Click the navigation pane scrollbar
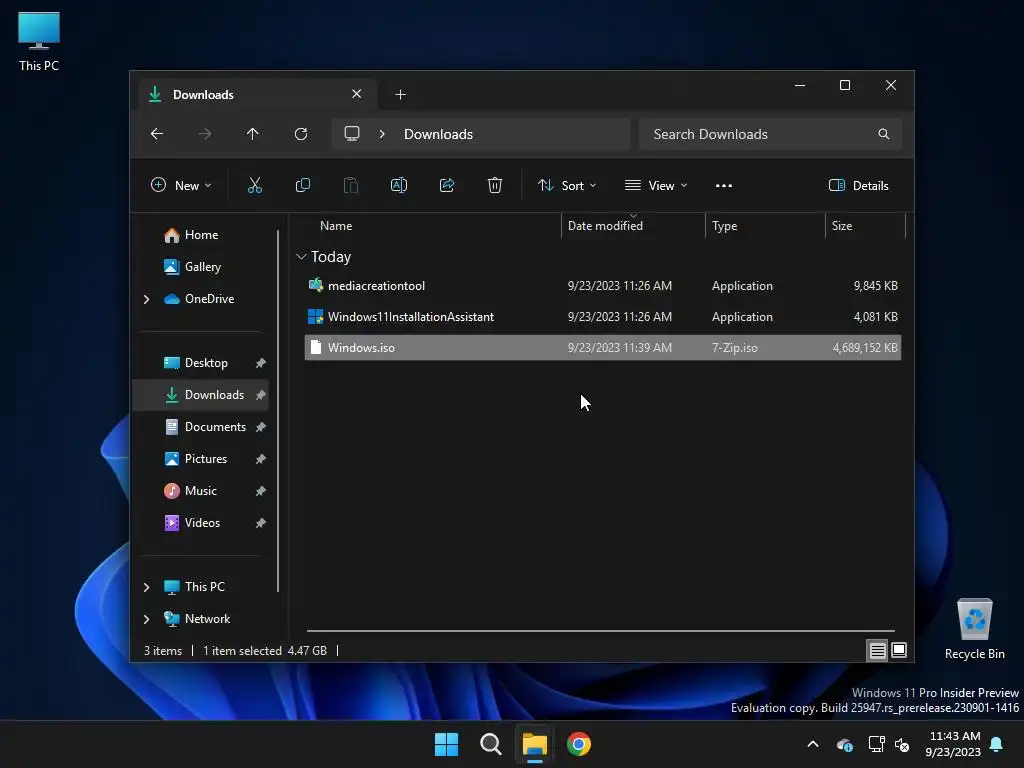This screenshot has height=768, width=1024. [278, 411]
